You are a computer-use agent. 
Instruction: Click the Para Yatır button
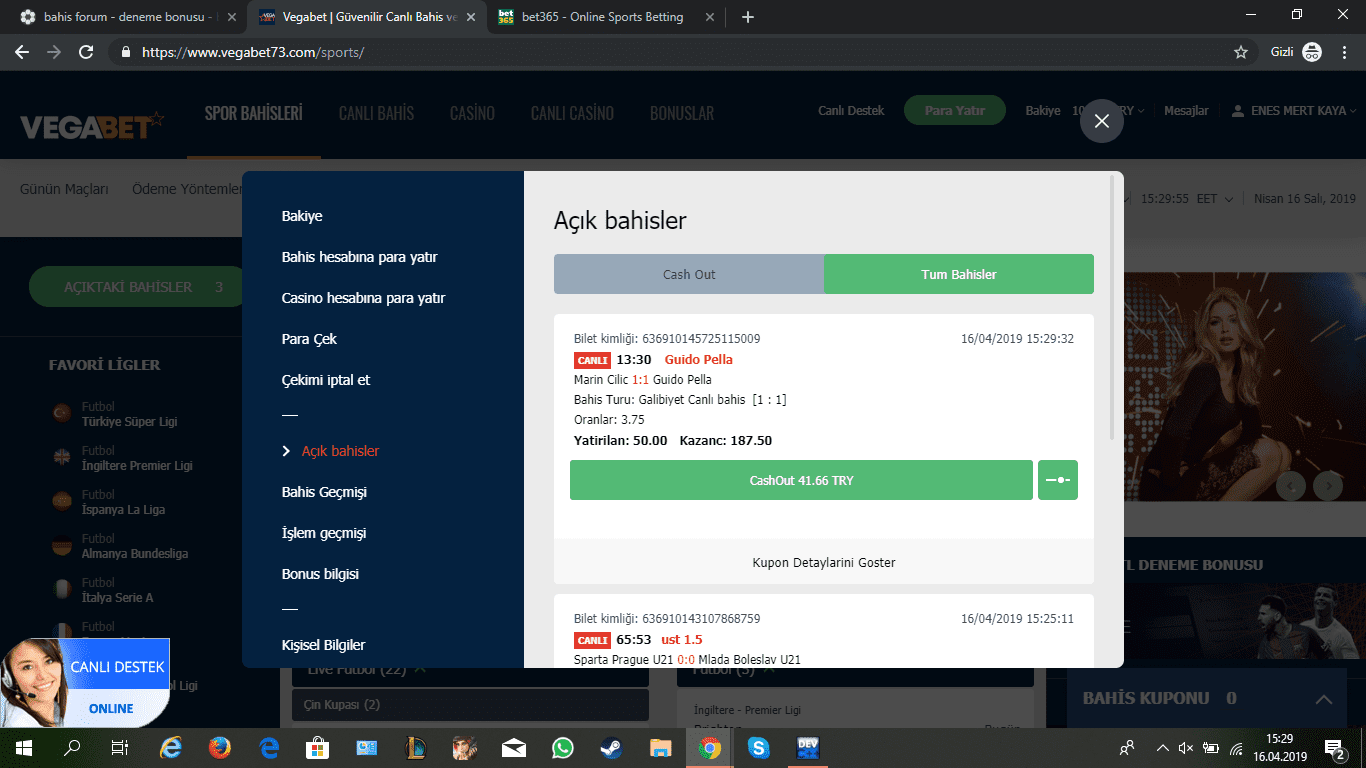[954, 111]
